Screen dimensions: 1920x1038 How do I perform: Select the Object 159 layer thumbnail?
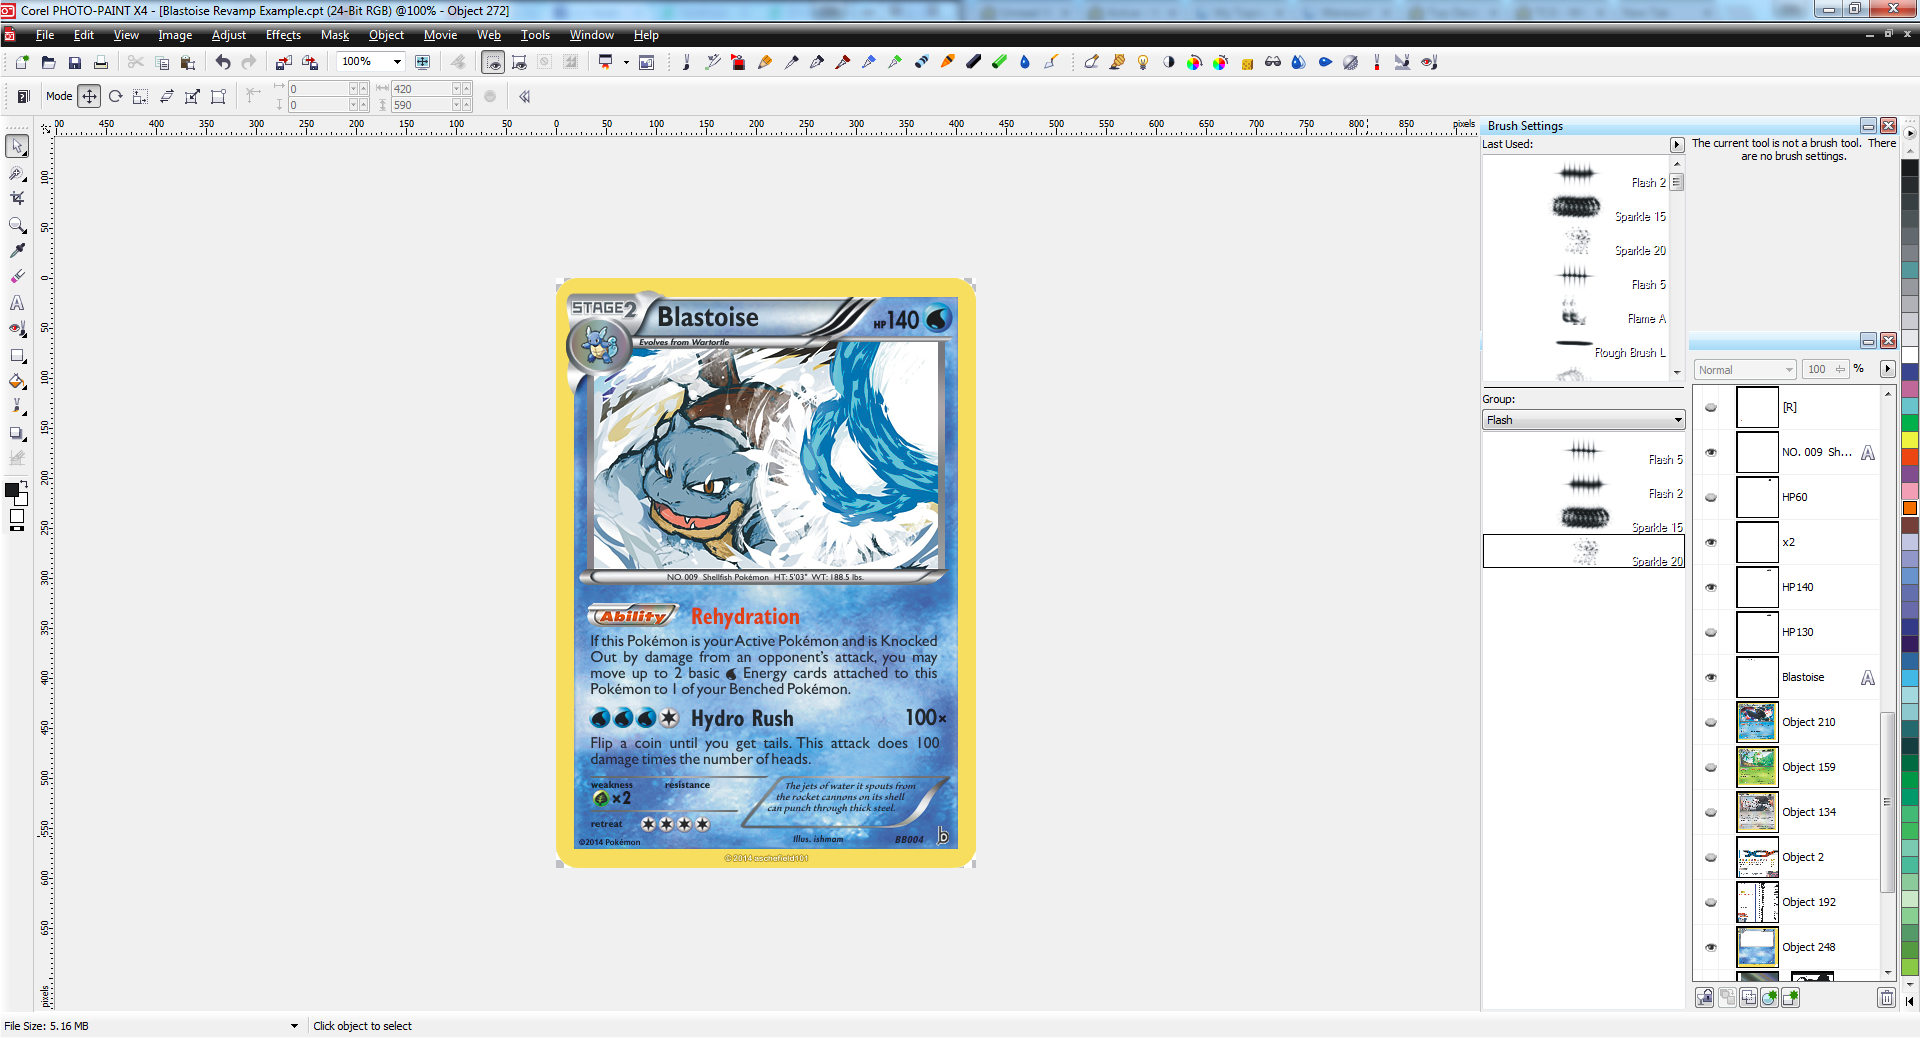1757,767
